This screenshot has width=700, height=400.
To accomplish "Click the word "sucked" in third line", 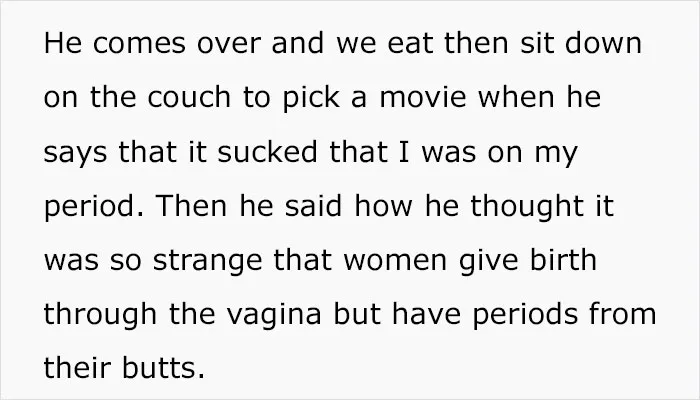I will pos(267,151).
